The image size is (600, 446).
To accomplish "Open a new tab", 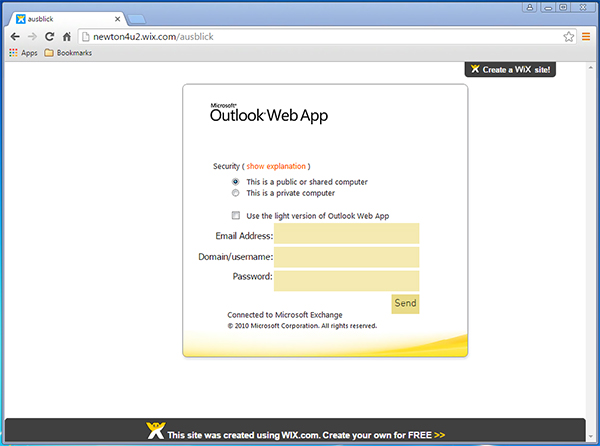I will click(136, 19).
